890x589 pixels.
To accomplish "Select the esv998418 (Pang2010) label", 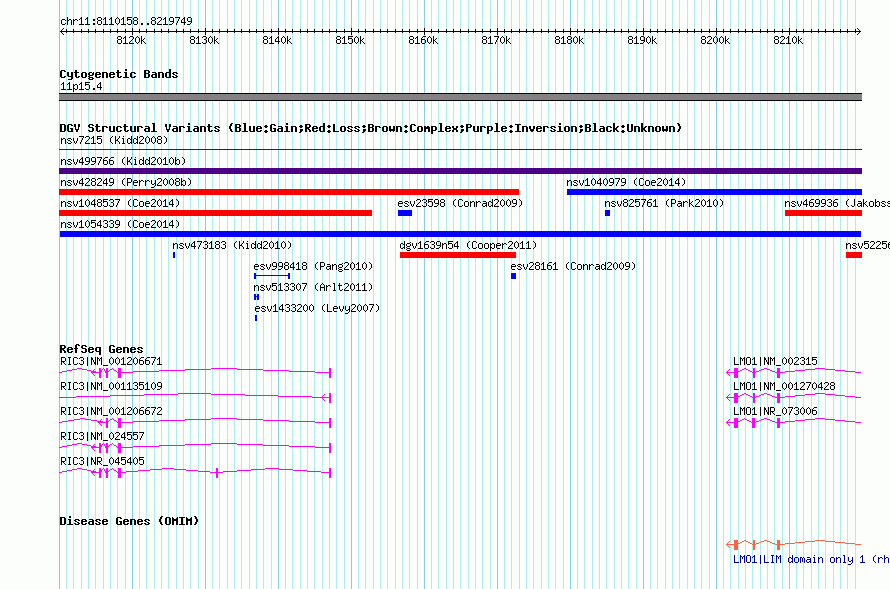I will 313,266.
